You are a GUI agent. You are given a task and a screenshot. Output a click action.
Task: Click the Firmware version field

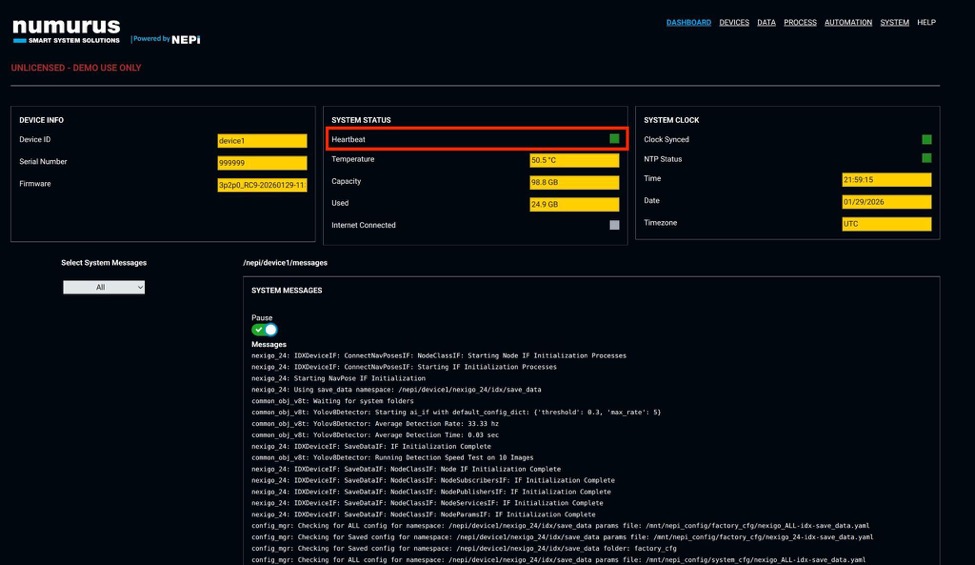pos(262,185)
